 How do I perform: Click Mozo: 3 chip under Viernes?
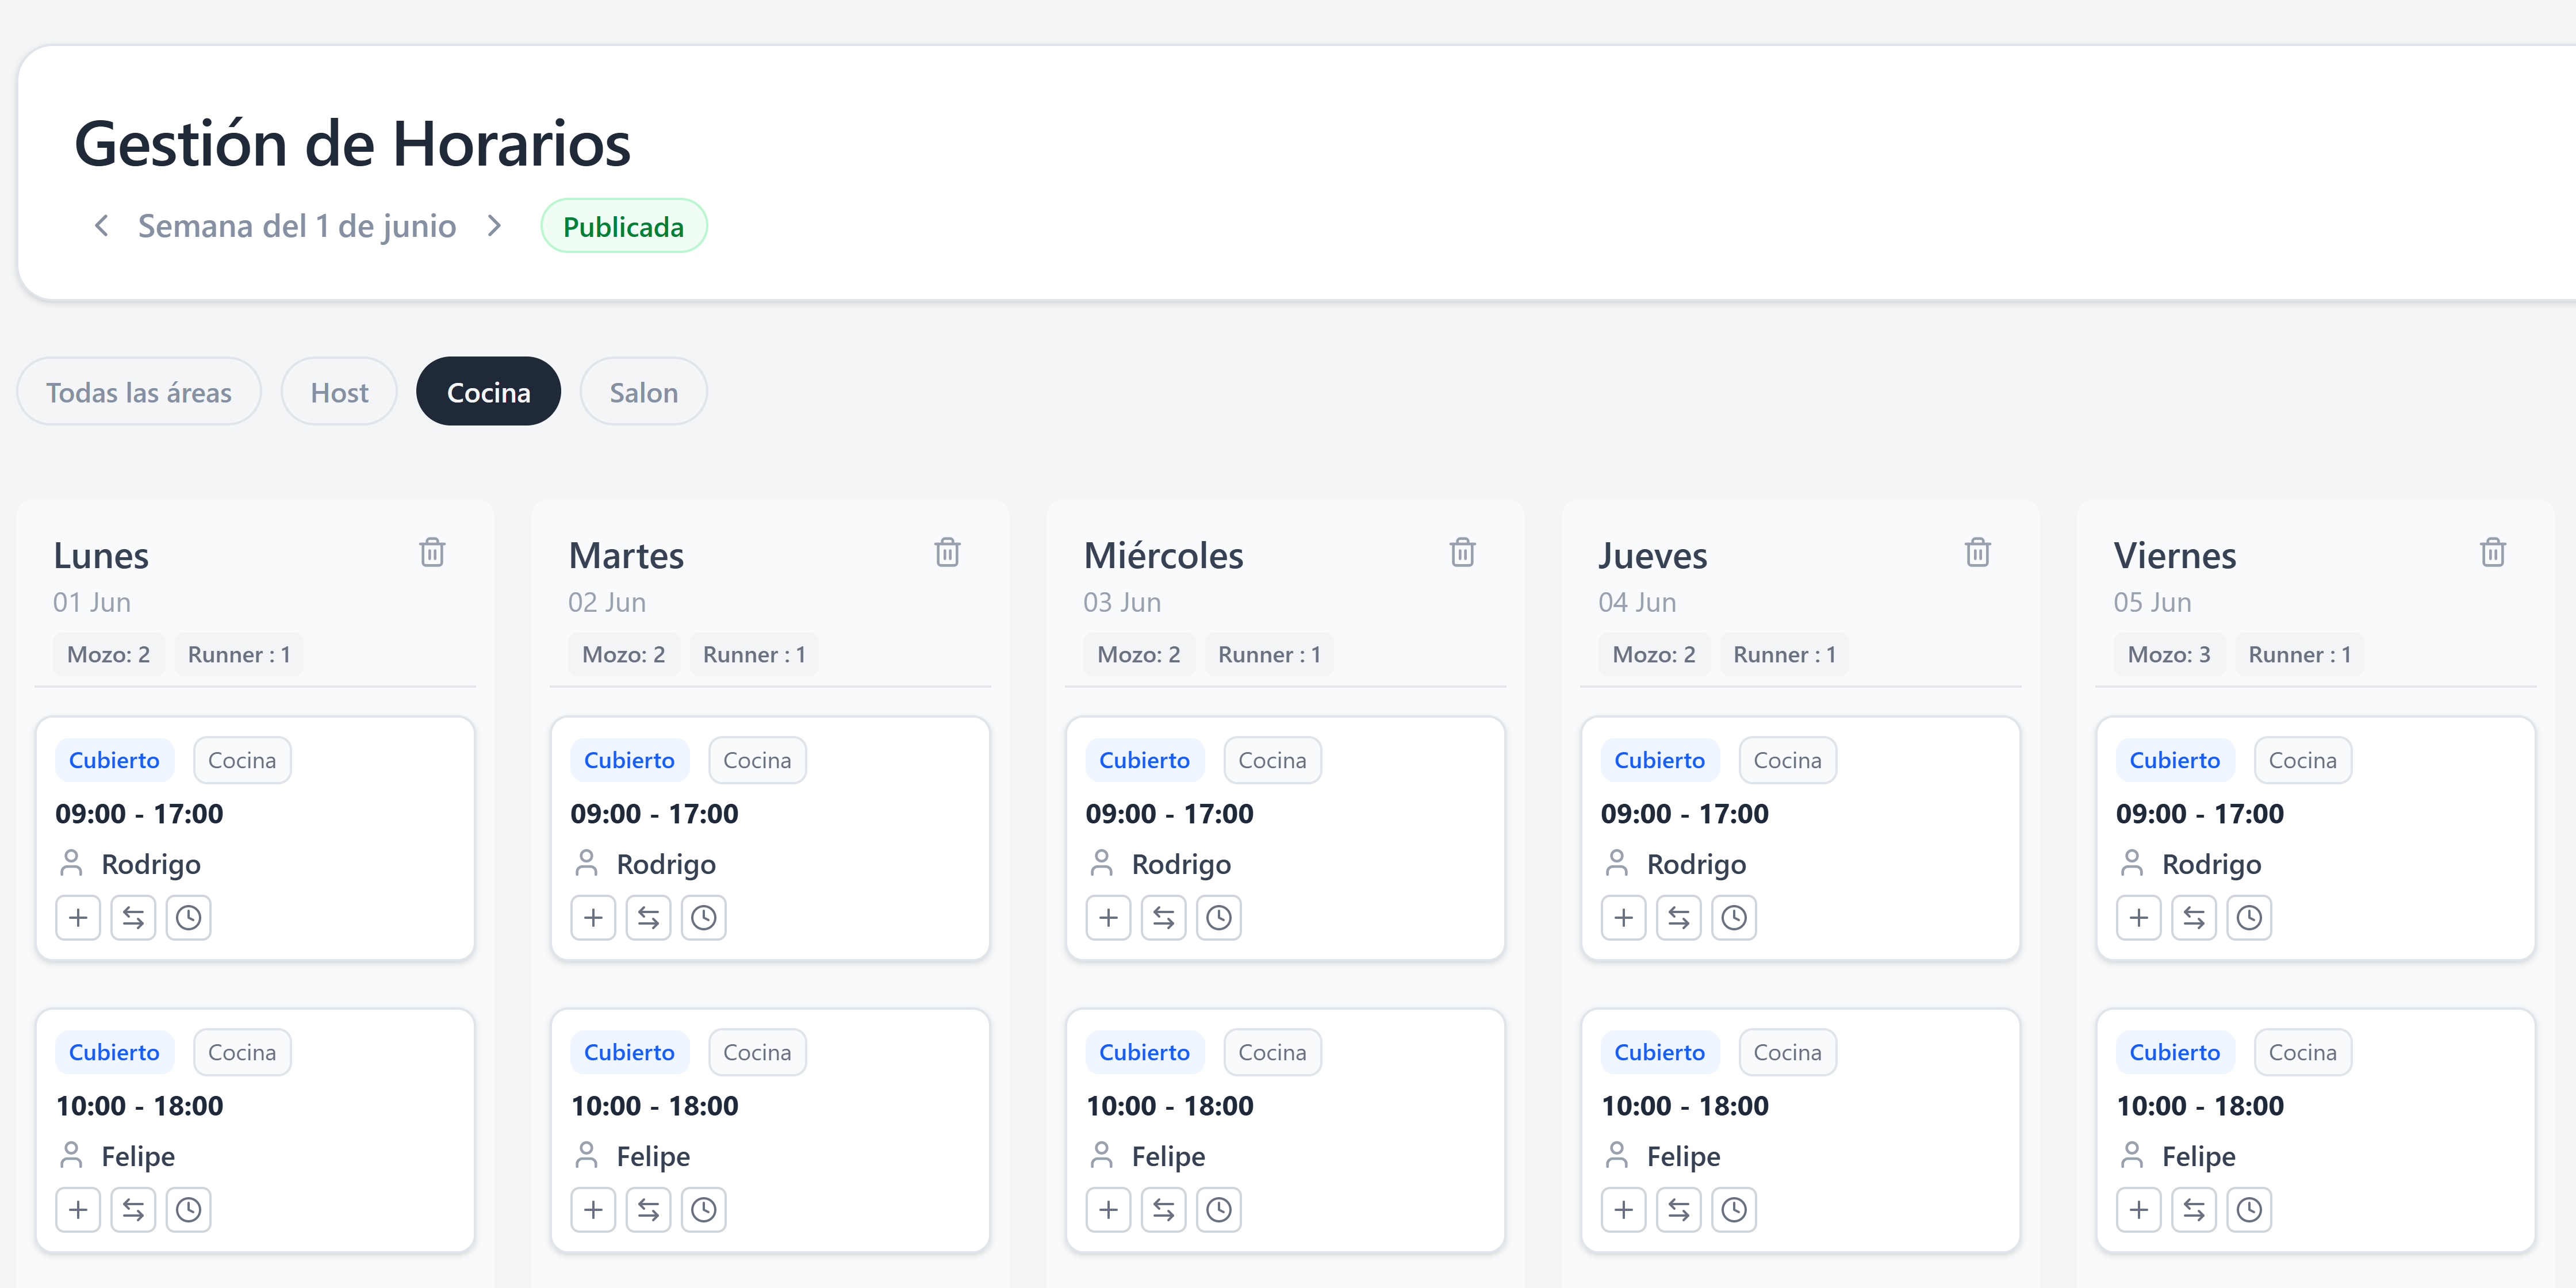tap(2169, 654)
